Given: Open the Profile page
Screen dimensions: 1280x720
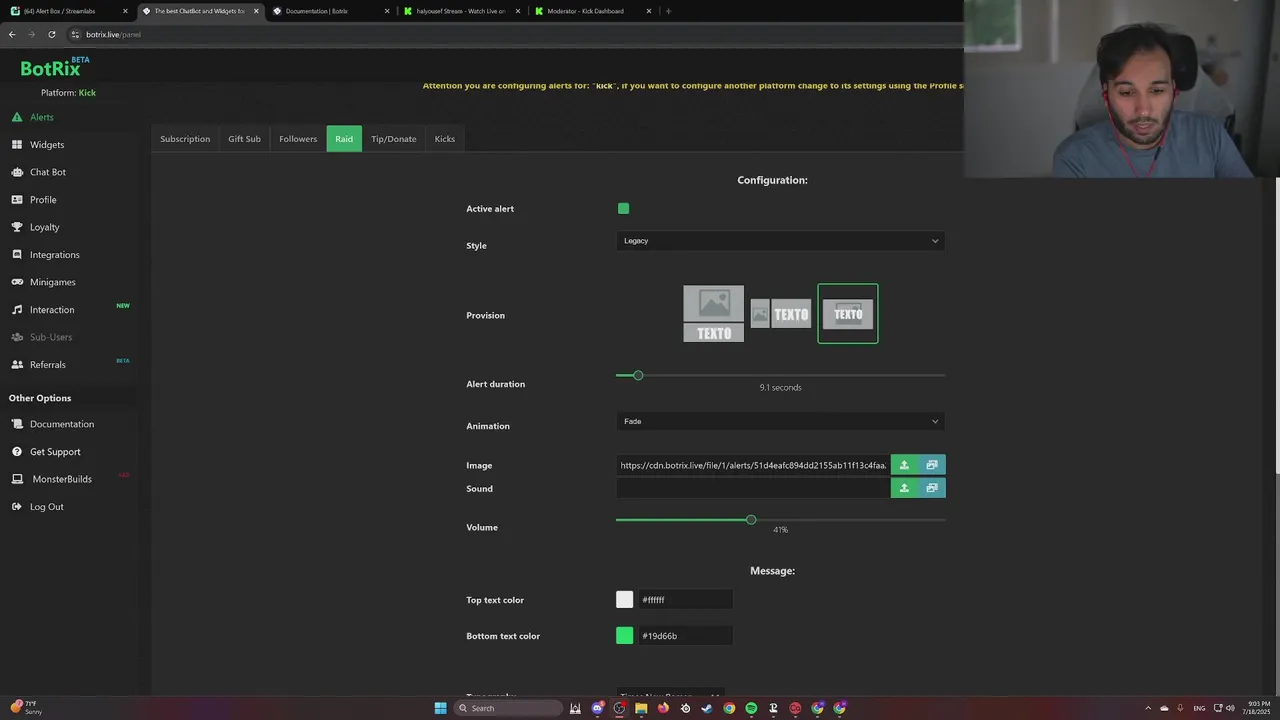Looking at the screenshot, I should click(x=43, y=200).
